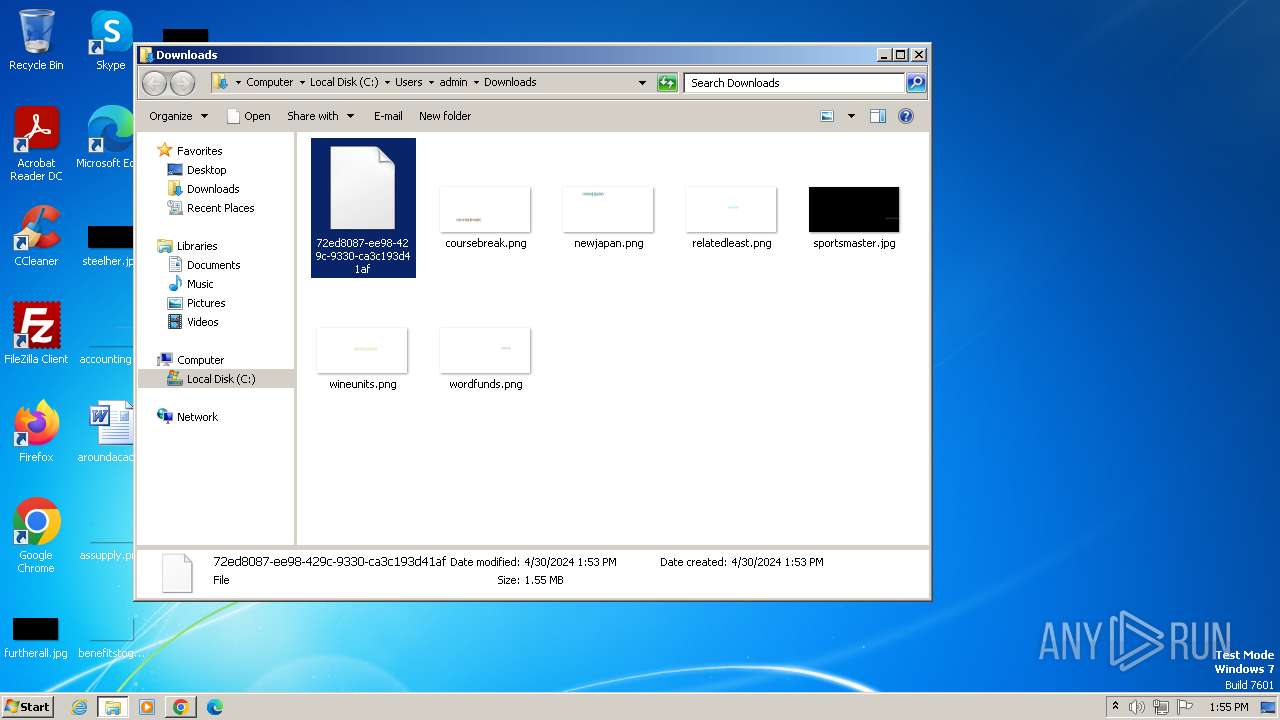Open Windows Media Player from taskbar
The width and height of the screenshot is (1280, 720).
tap(147, 707)
